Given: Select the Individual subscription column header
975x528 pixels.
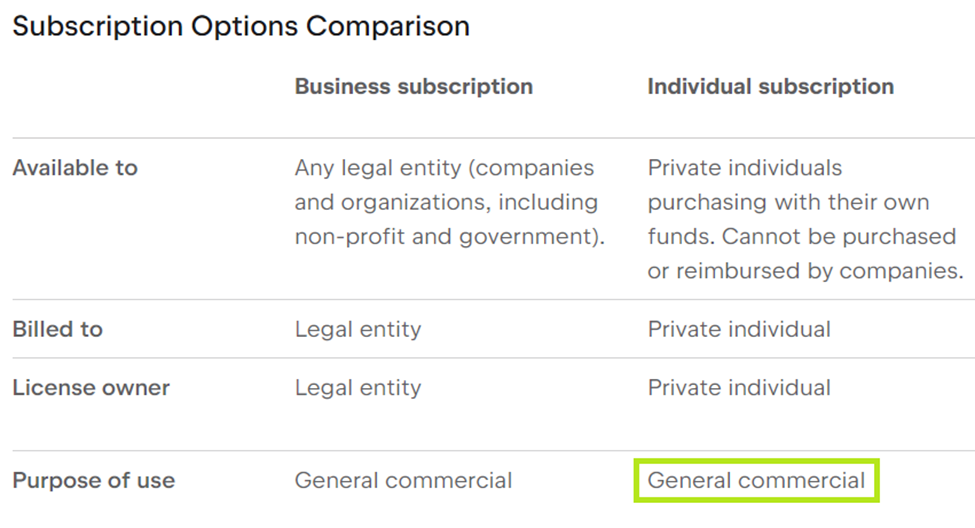Looking at the screenshot, I should (770, 87).
